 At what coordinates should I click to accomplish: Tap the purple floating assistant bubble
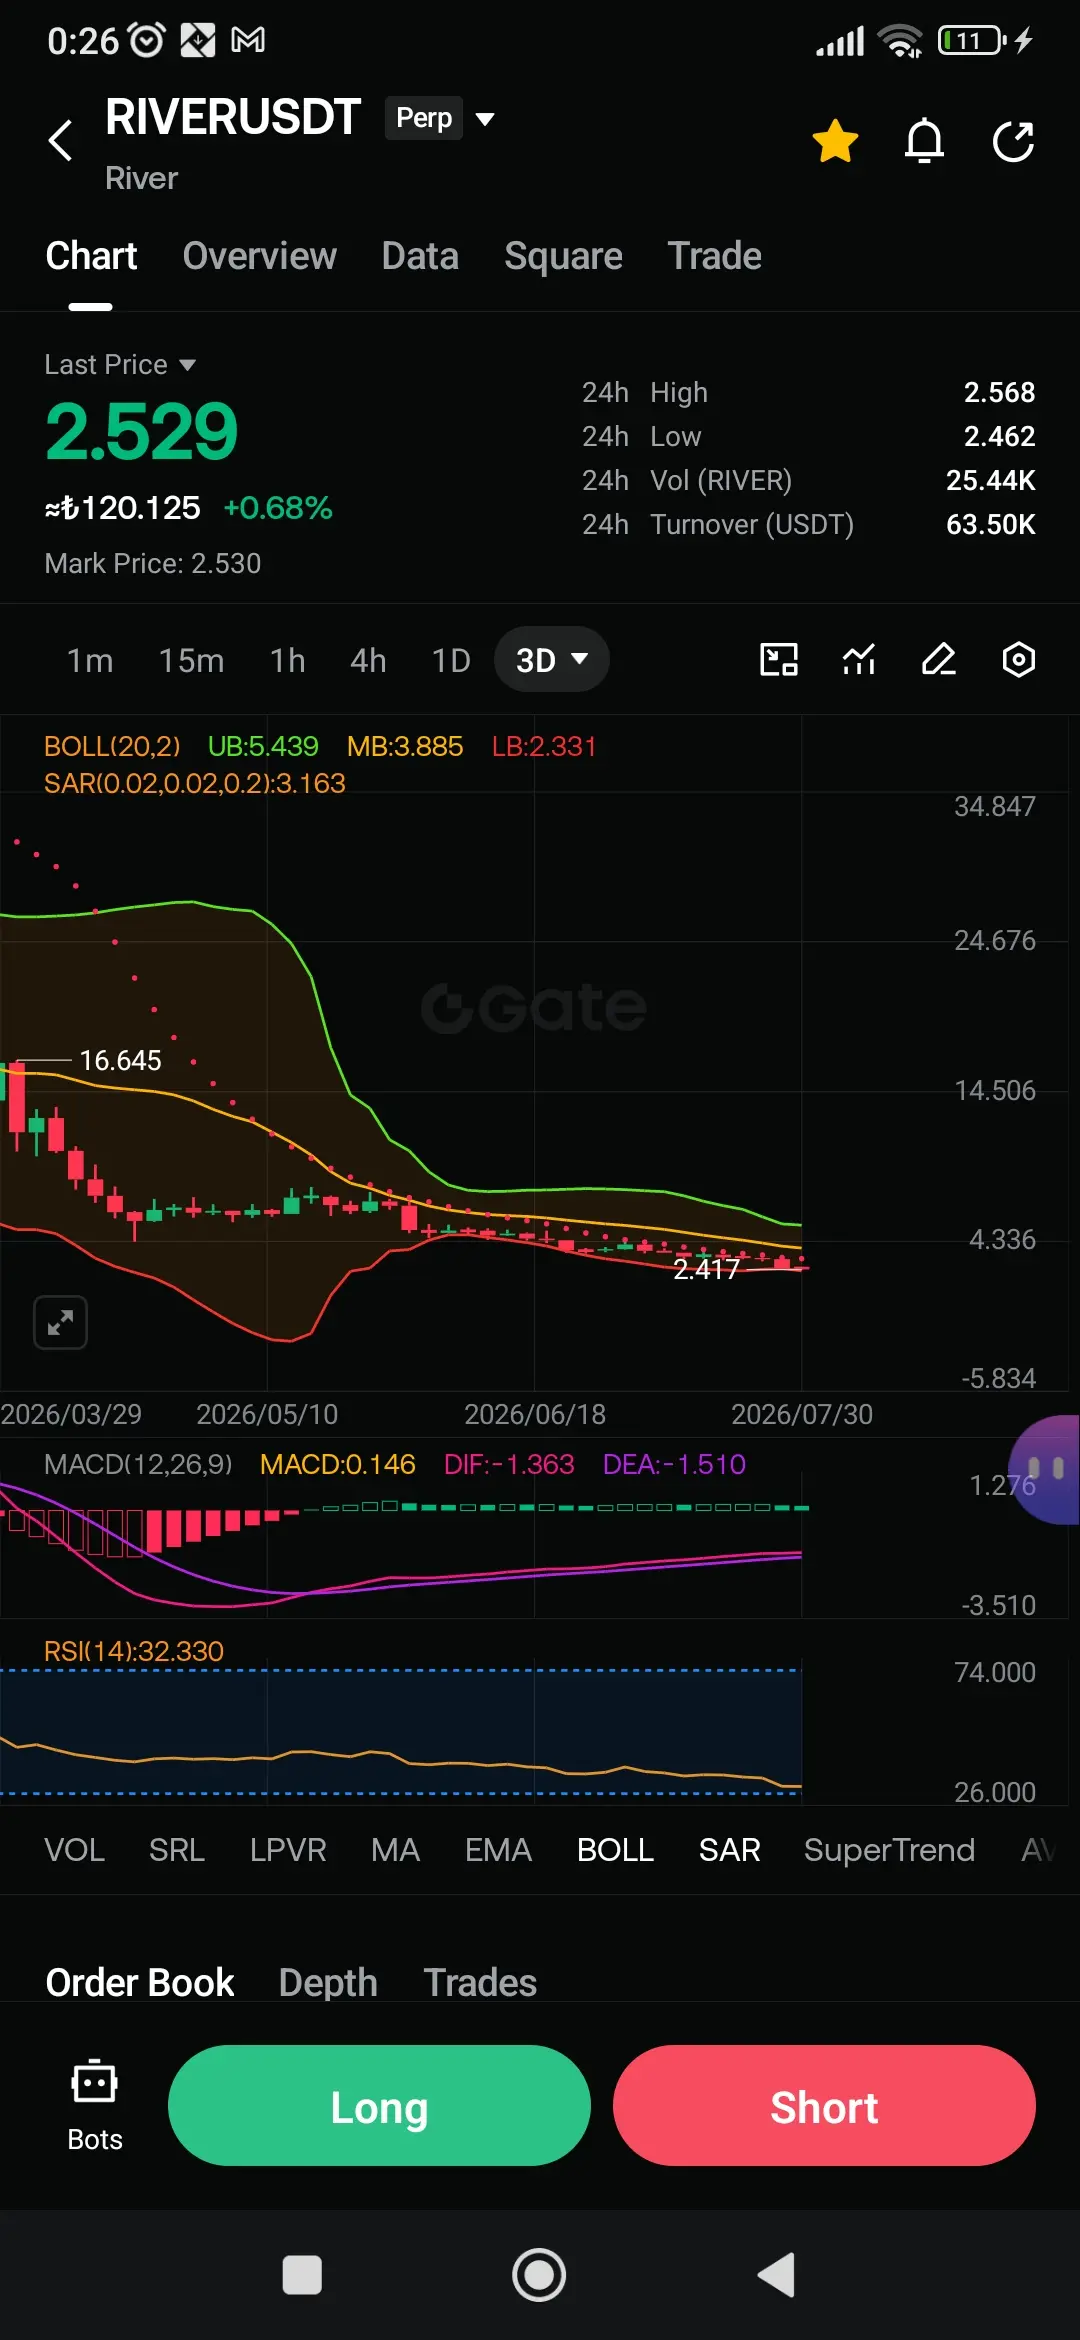[1044, 1469]
